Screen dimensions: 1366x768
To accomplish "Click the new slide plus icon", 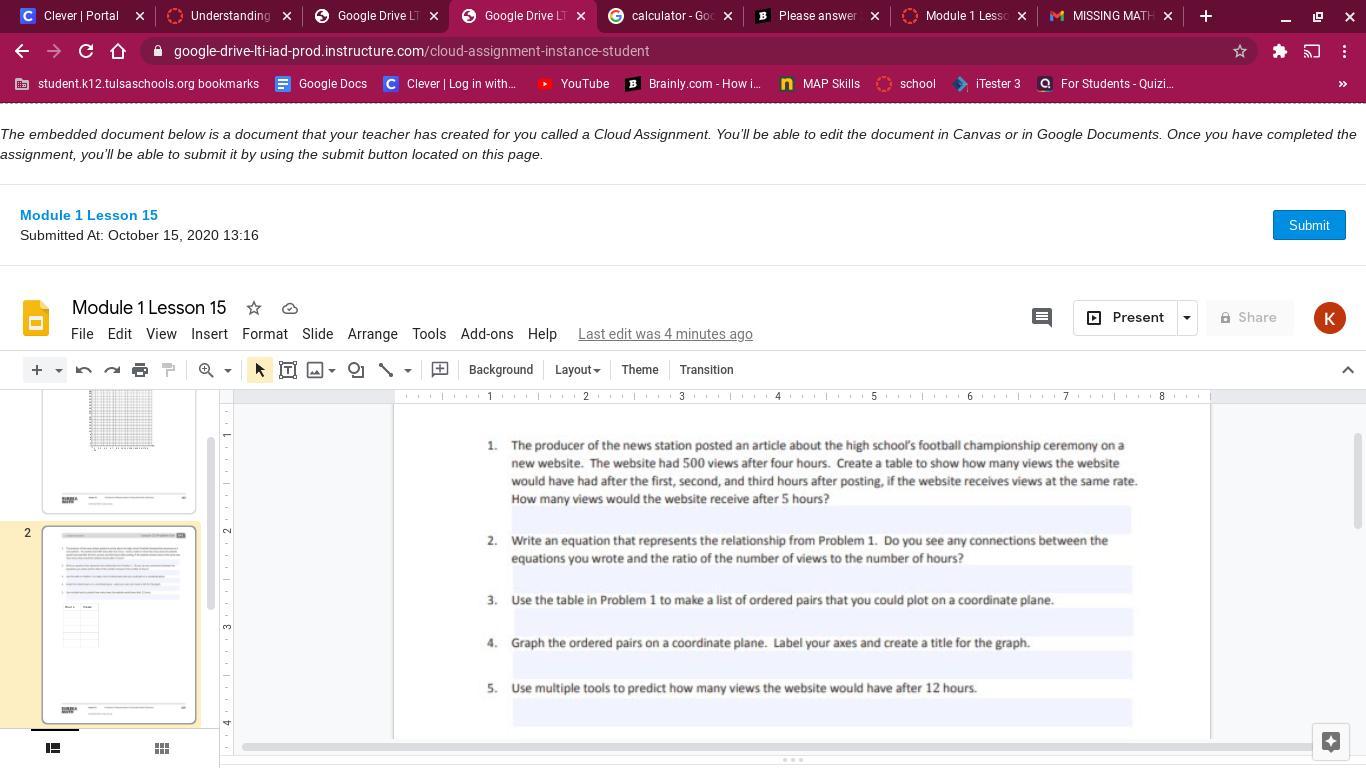I will tap(36, 370).
